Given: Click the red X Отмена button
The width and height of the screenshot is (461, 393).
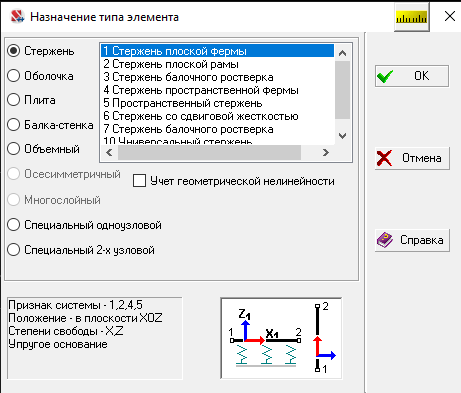Looking at the screenshot, I should [x=412, y=158].
